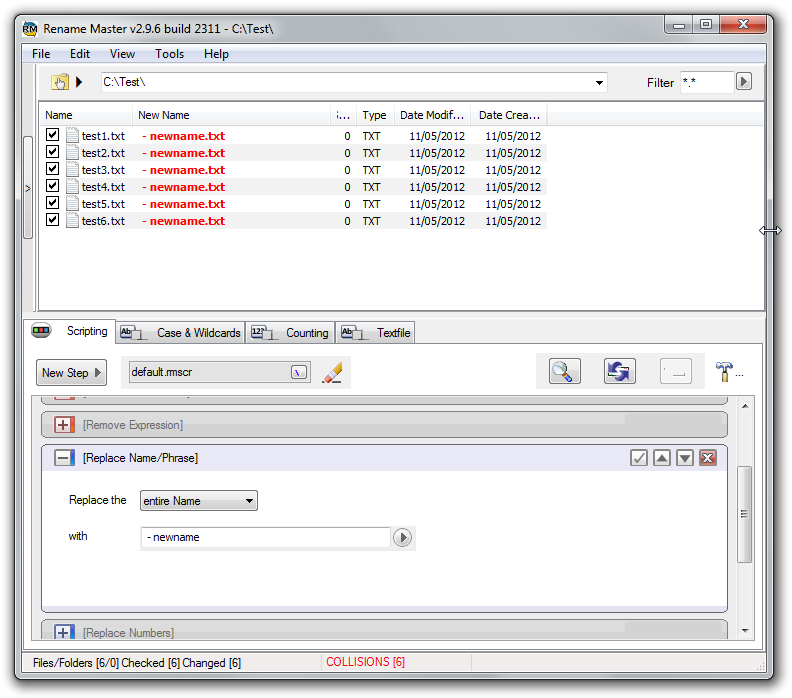
Task: Open the hammer tools options icon
Action: 724,372
